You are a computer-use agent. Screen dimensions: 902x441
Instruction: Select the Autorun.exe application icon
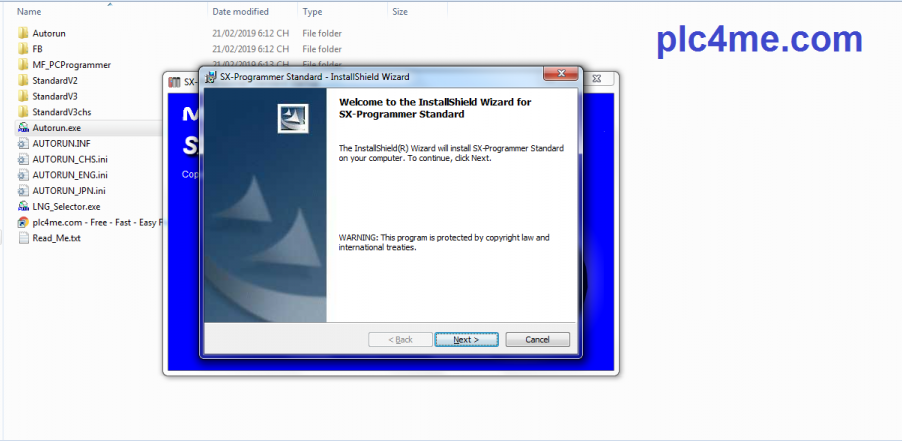(23, 128)
